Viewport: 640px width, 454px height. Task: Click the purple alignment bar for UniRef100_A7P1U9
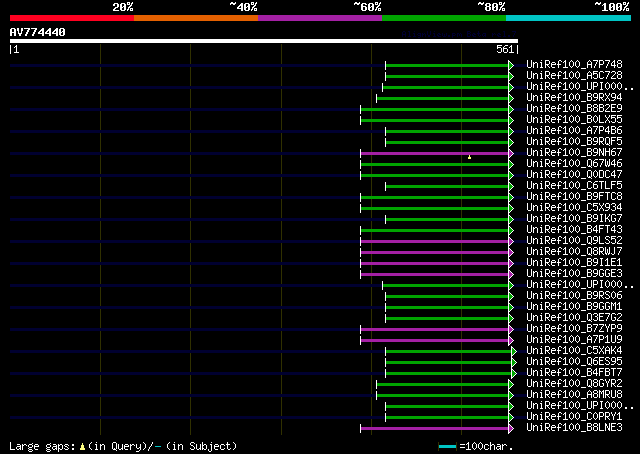(x=434, y=340)
